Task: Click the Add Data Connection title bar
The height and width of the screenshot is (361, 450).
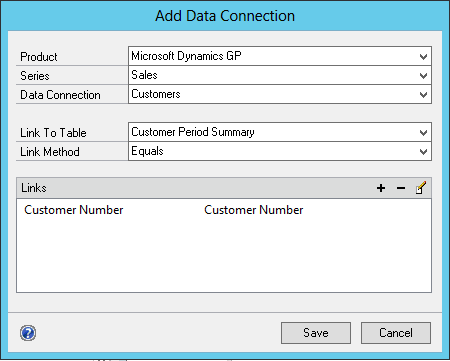Action: pos(225,16)
